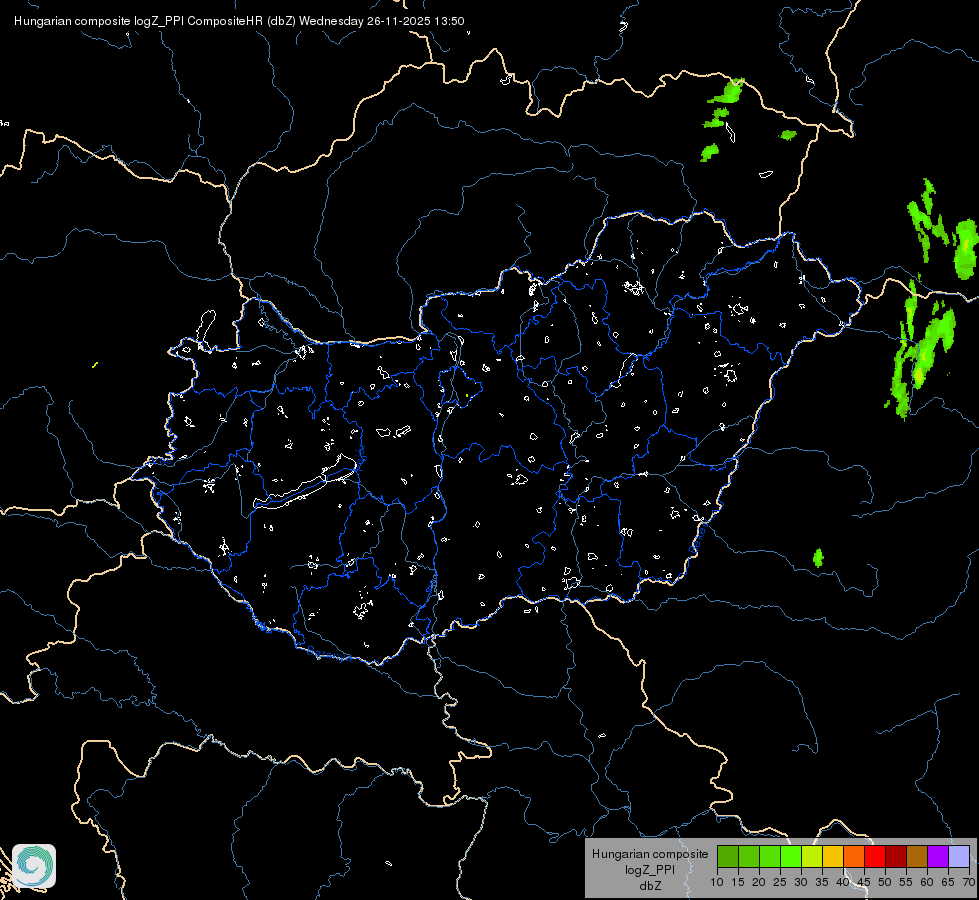Select the 60–65 dBZ purple swatch
The image size is (979, 900).
pos(938,856)
